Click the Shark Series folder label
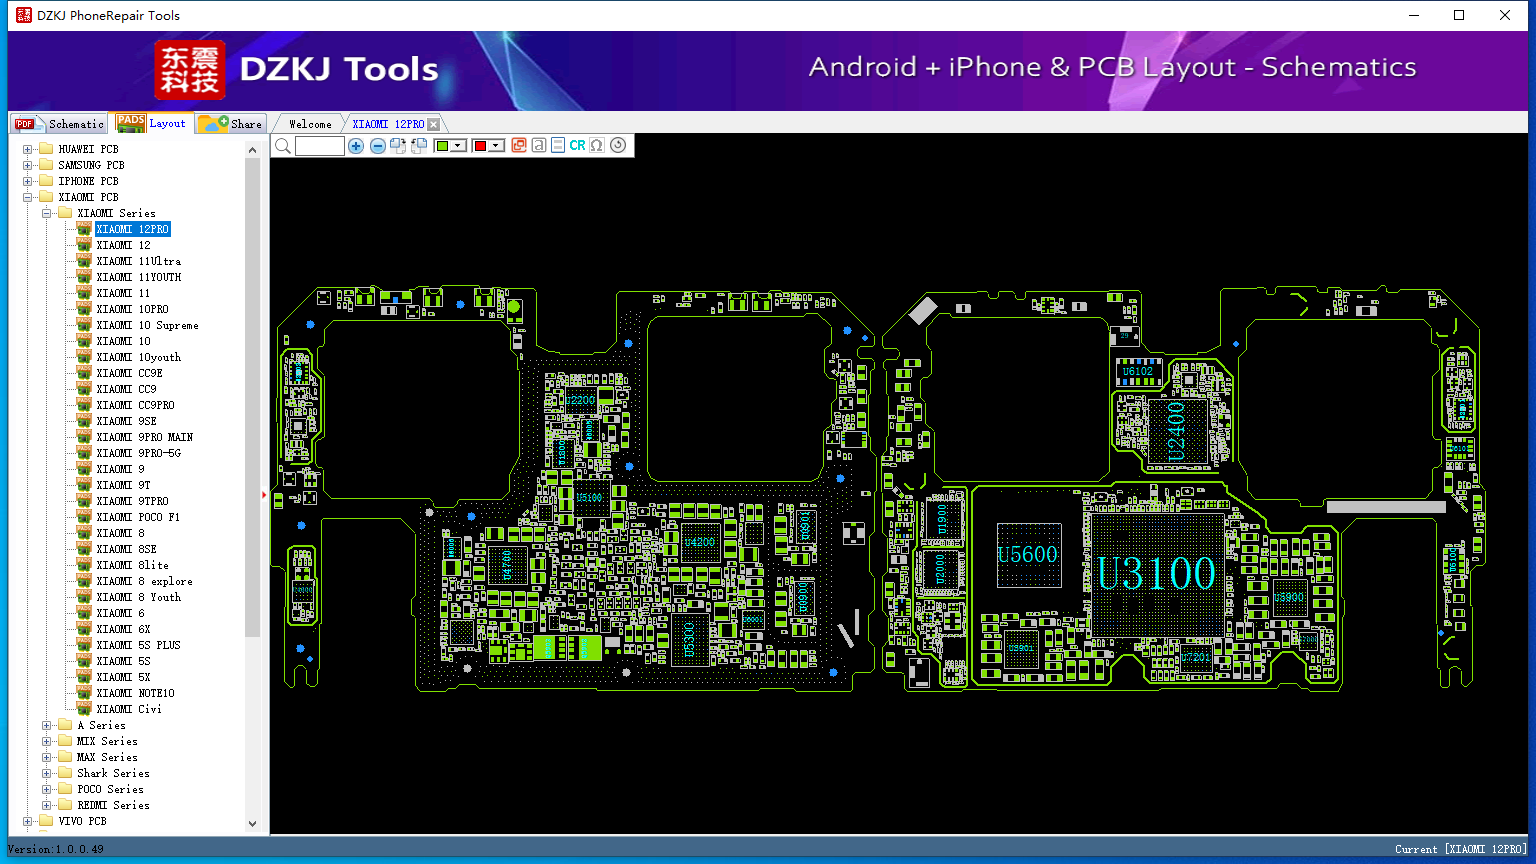The width and height of the screenshot is (1536, 864). pos(113,773)
